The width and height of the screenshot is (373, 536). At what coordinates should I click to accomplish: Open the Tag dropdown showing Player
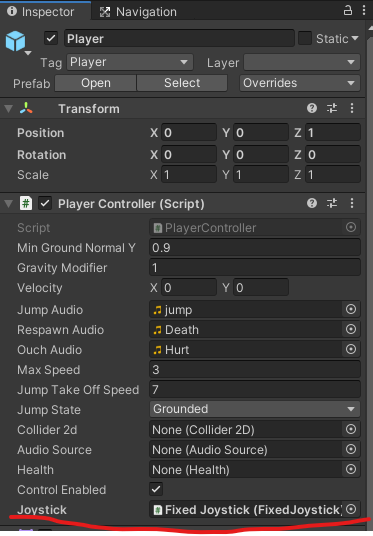click(x=130, y=62)
